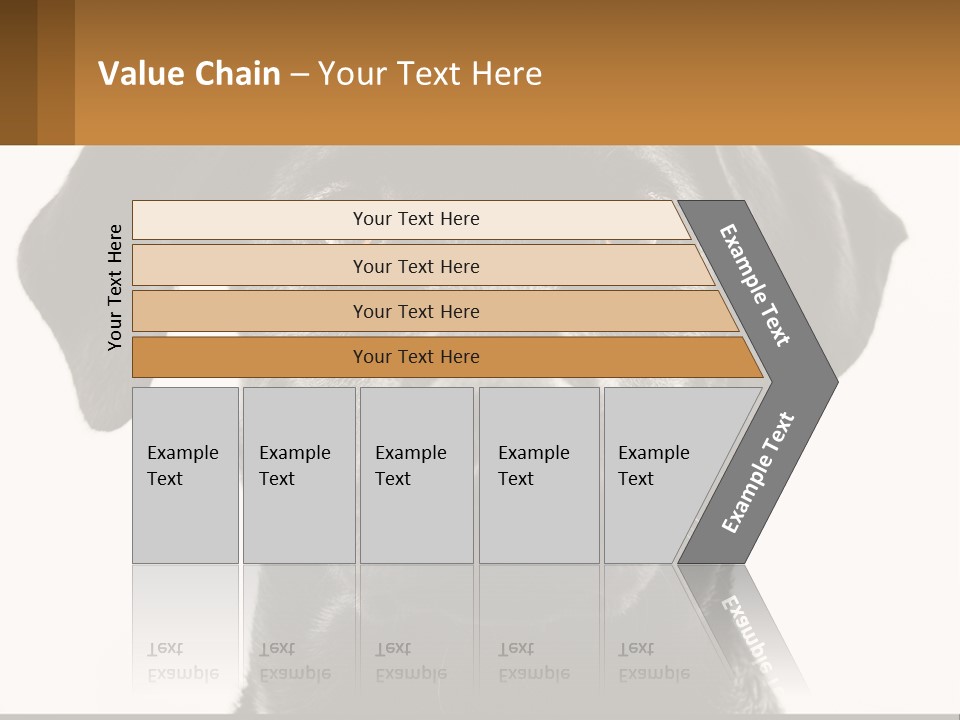Click the lighter brown stripe next to the dark one

56,72
